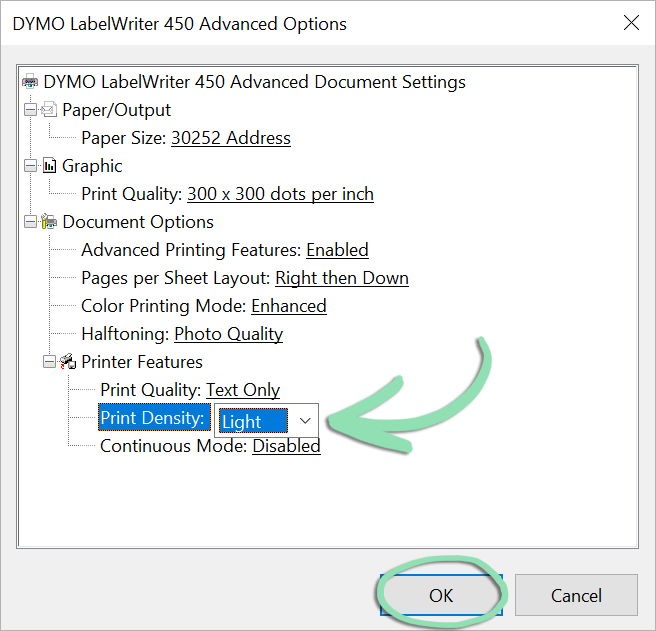Click the Graphic node chart icon
Screen dimensions: 656x631
pyautogui.click(x=50, y=166)
